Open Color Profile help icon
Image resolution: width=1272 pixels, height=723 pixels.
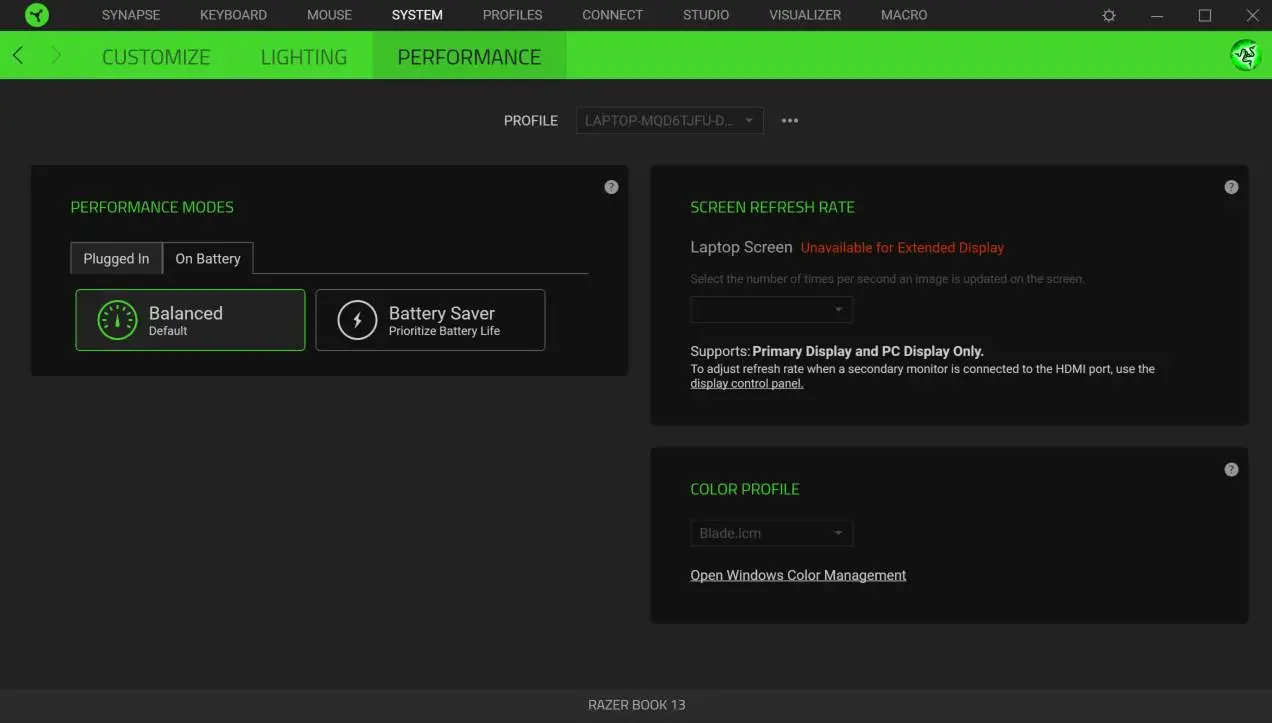tap(1231, 468)
